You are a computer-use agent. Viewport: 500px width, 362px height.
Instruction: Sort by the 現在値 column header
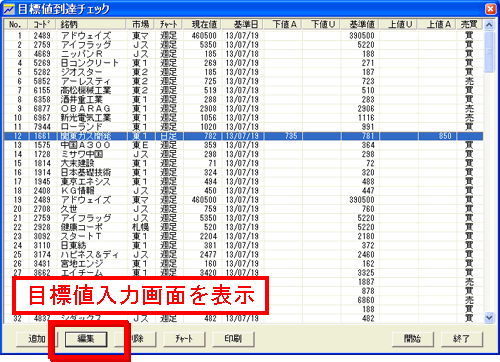point(202,24)
